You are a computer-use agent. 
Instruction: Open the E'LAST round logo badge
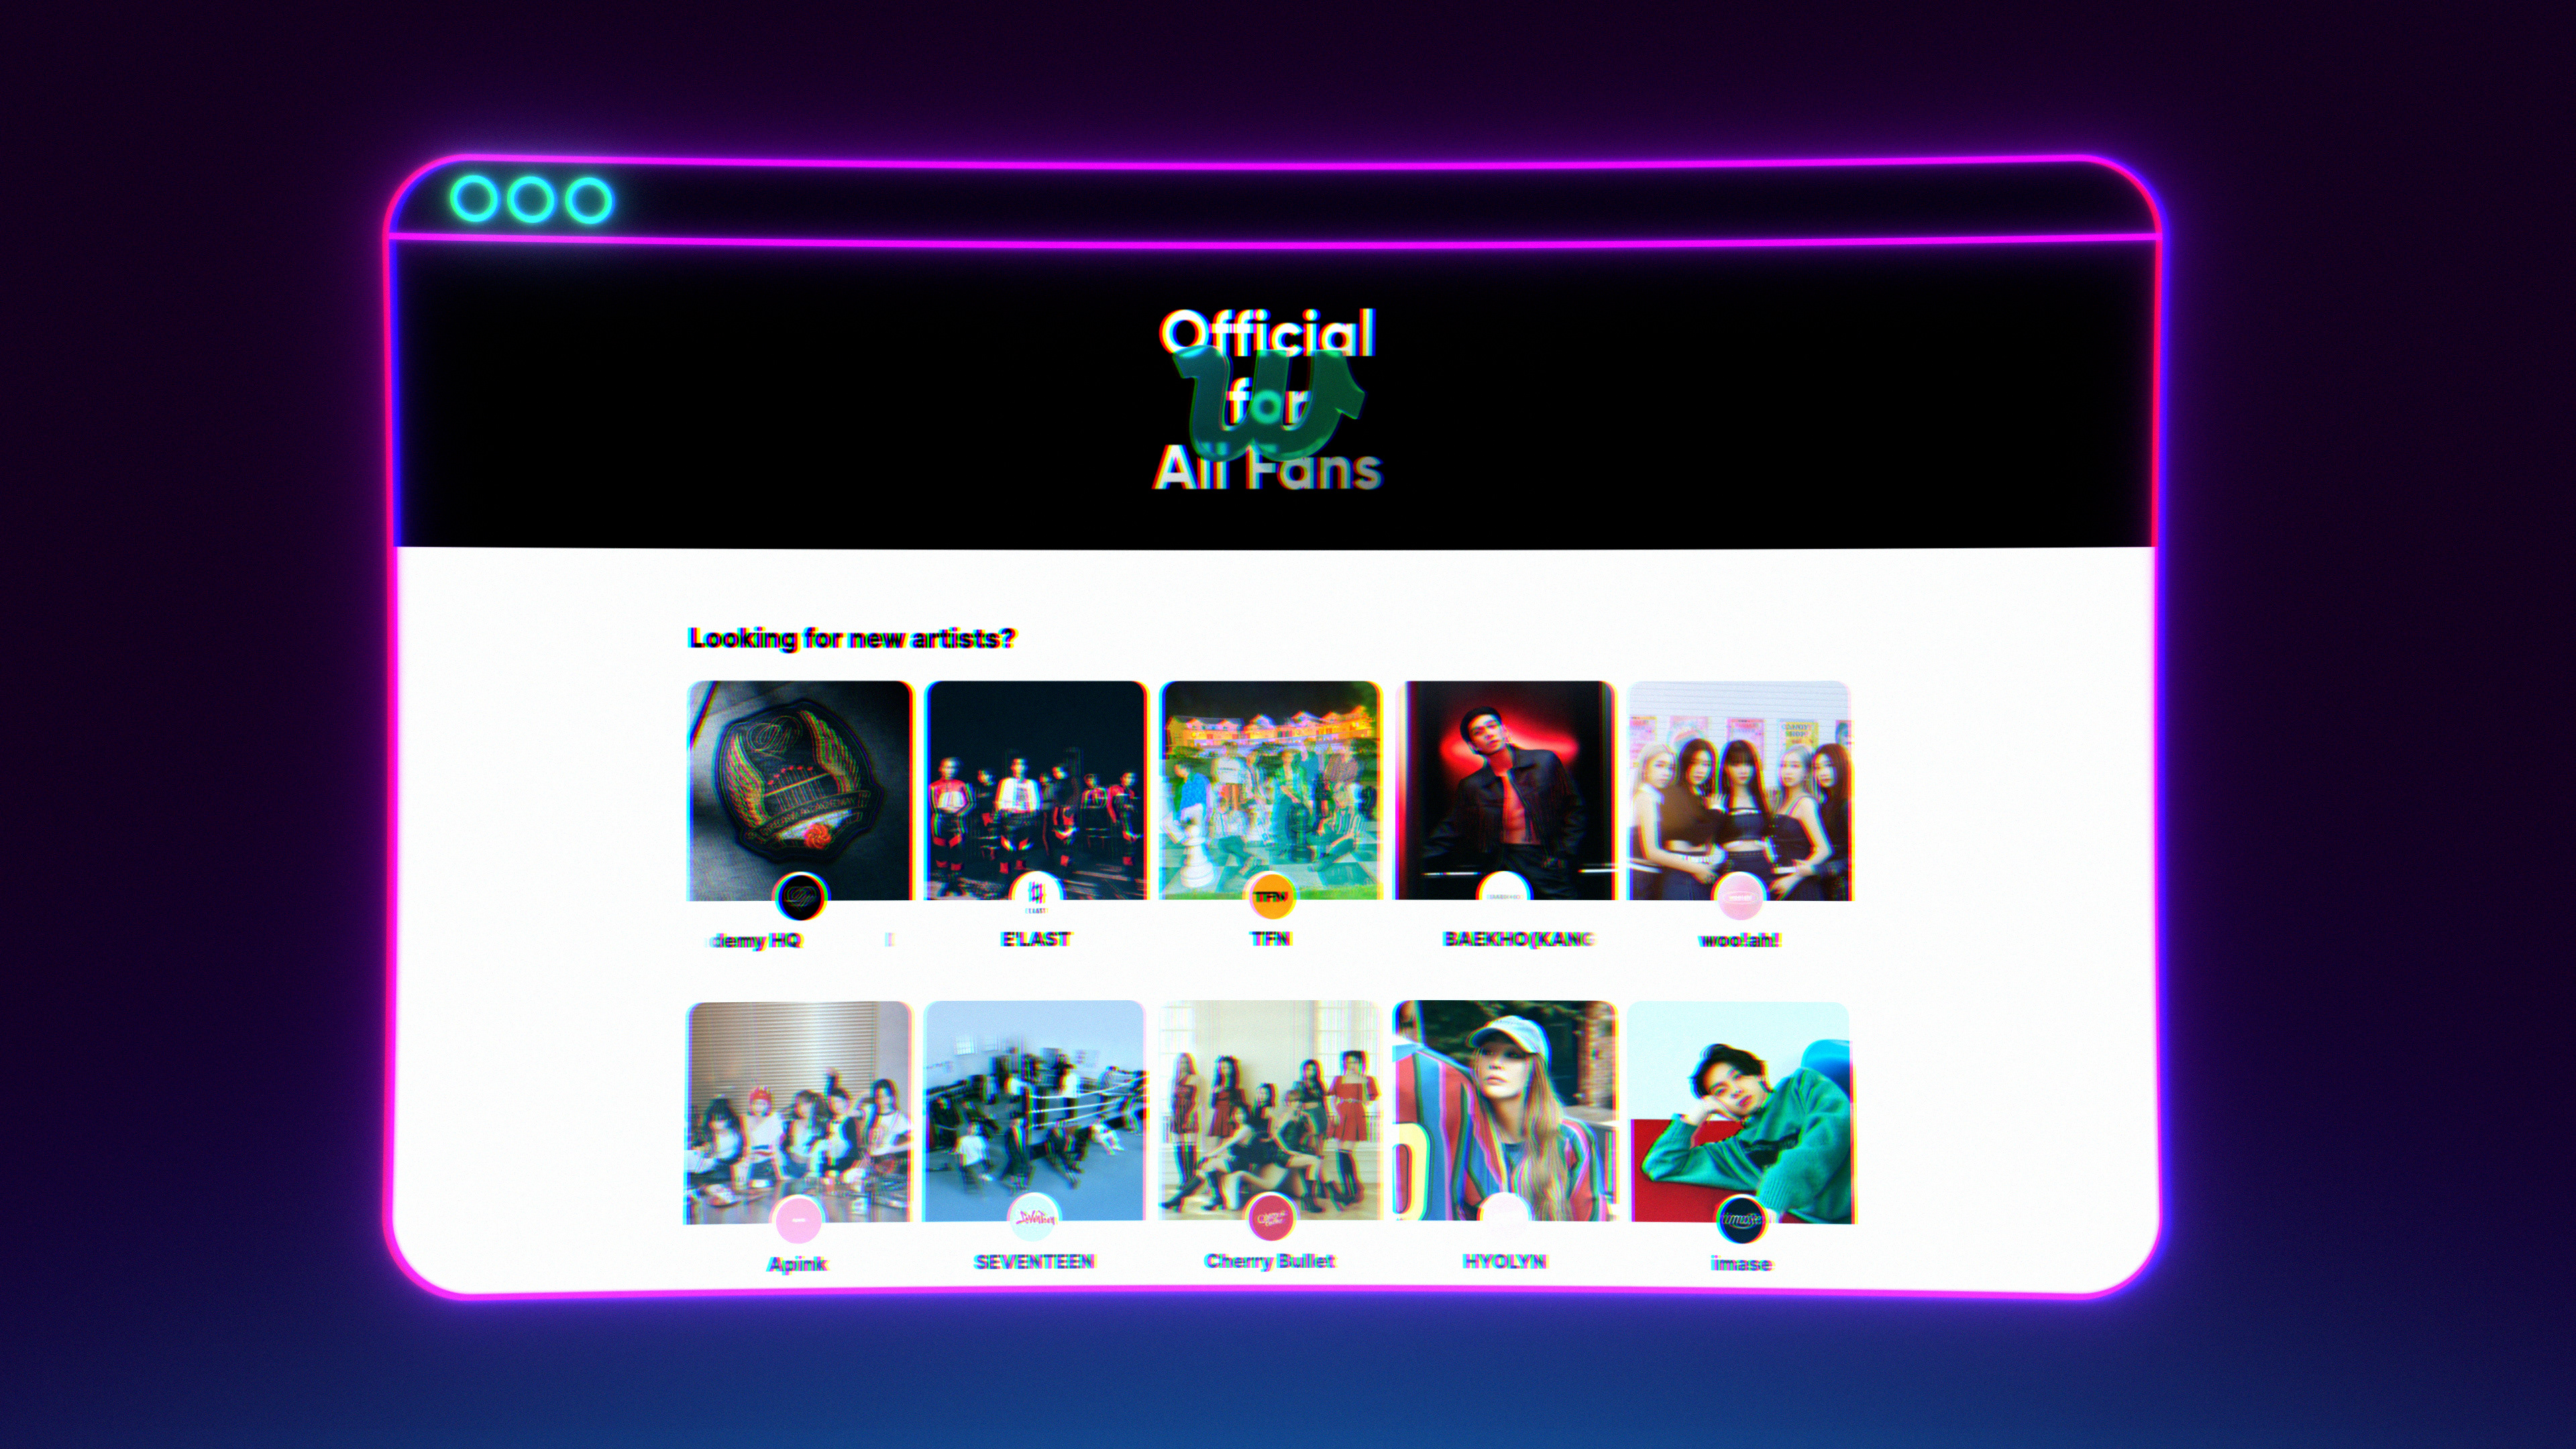pos(1036,894)
